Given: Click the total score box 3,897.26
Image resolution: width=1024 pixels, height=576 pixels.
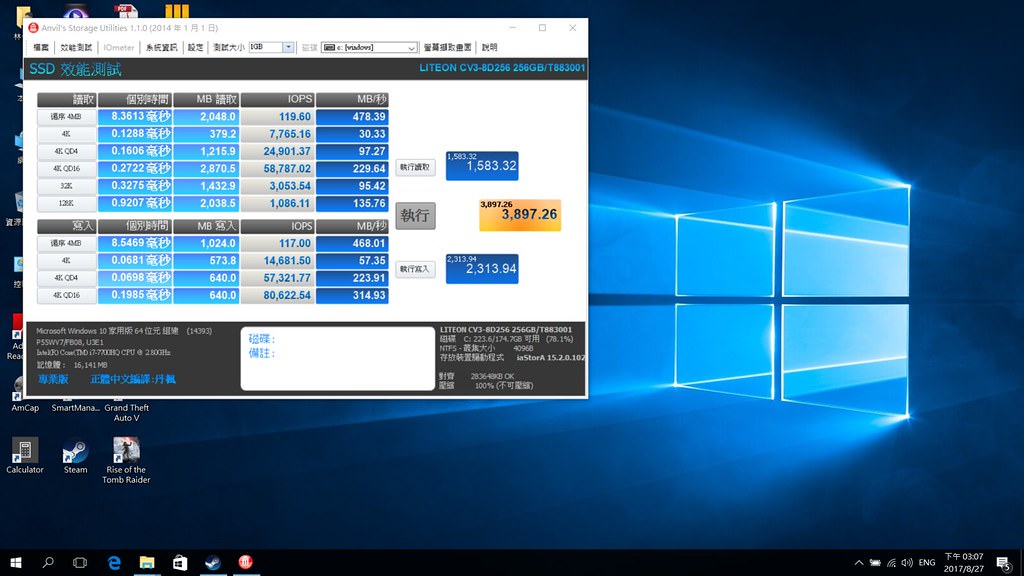Looking at the screenshot, I should tap(520, 215).
